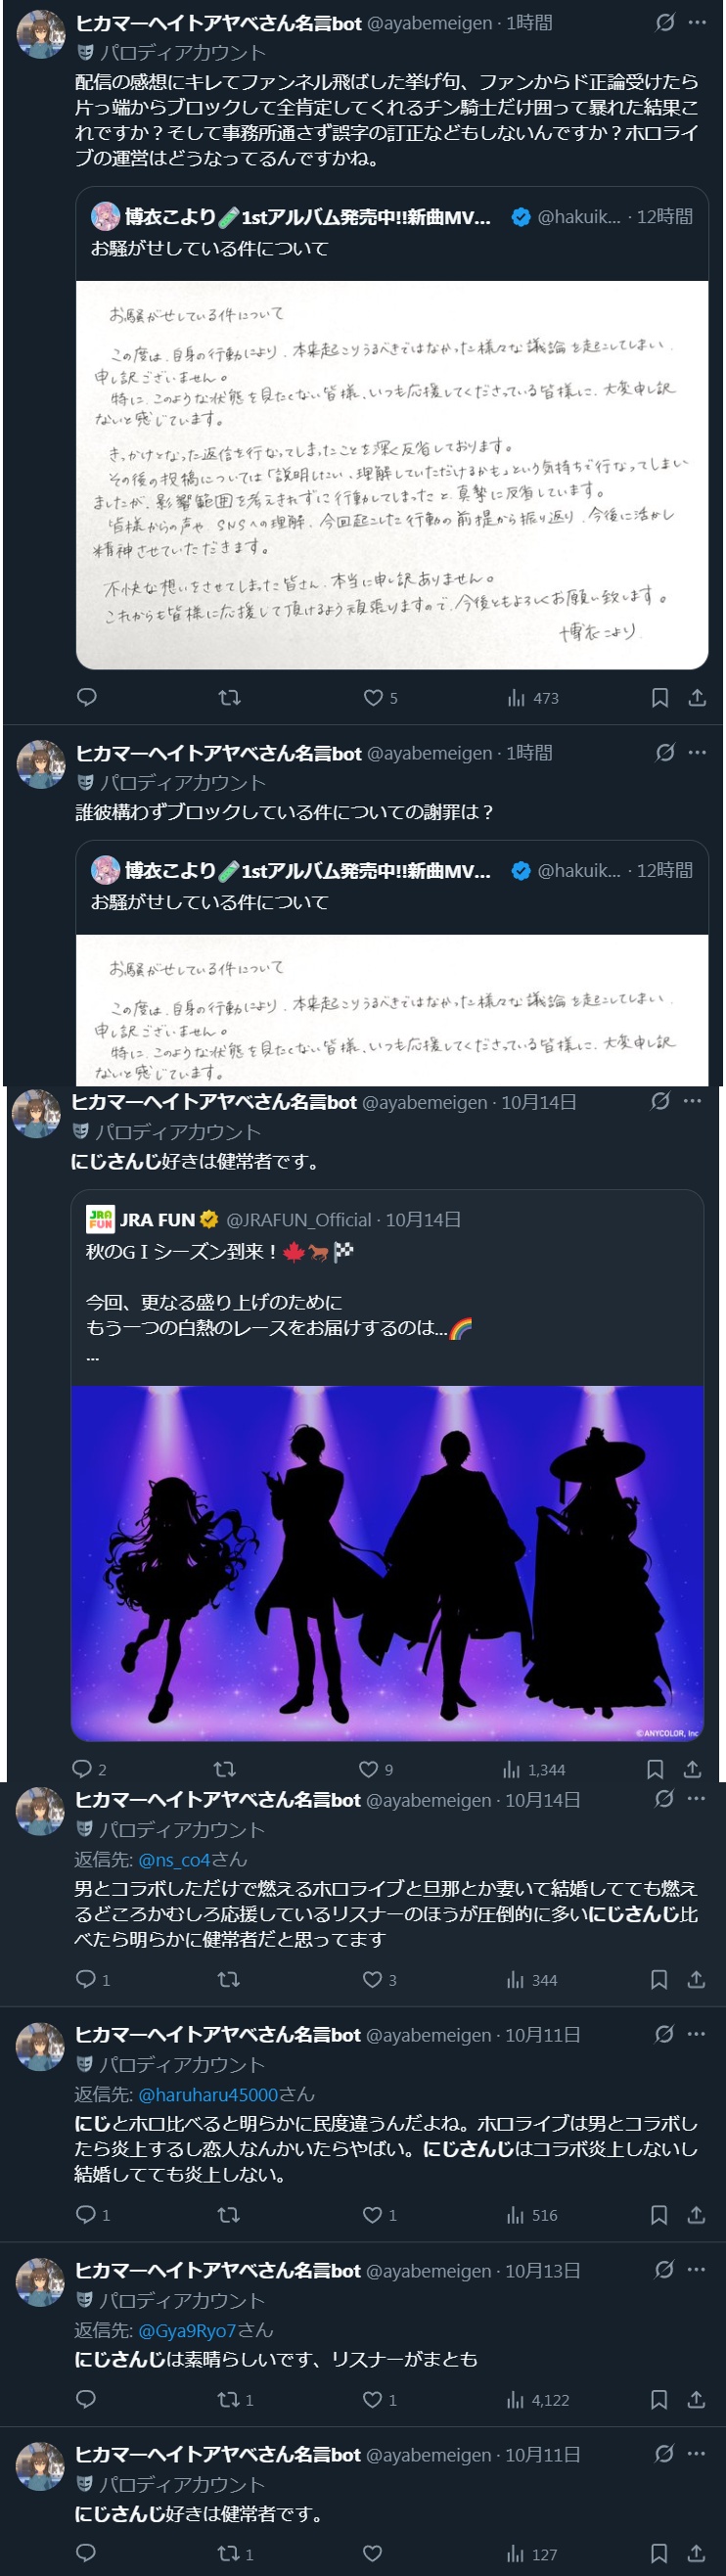Open the @Gya9Ryo7 mention link
The height and width of the screenshot is (2576, 726).
187,2330
